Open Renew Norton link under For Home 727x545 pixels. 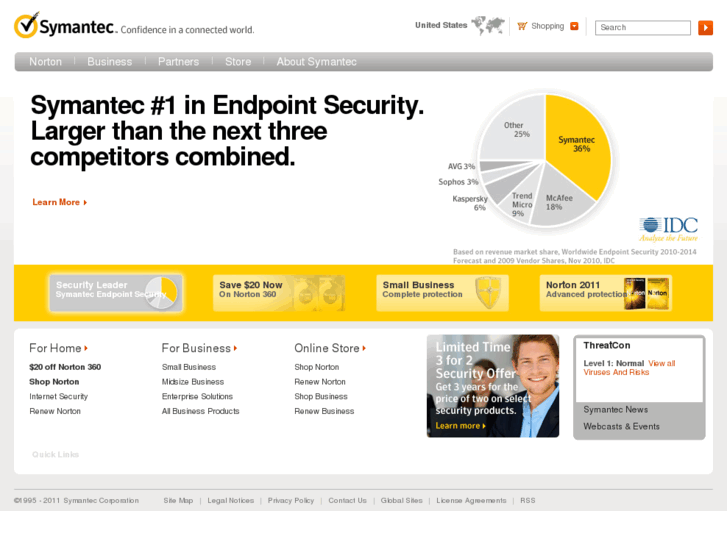pyautogui.click(x=55, y=411)
